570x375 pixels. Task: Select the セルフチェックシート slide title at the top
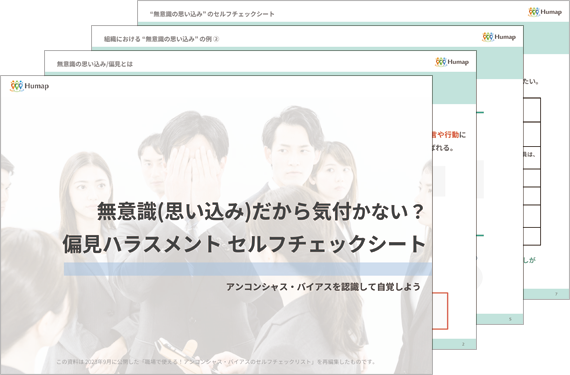(212, 14)
